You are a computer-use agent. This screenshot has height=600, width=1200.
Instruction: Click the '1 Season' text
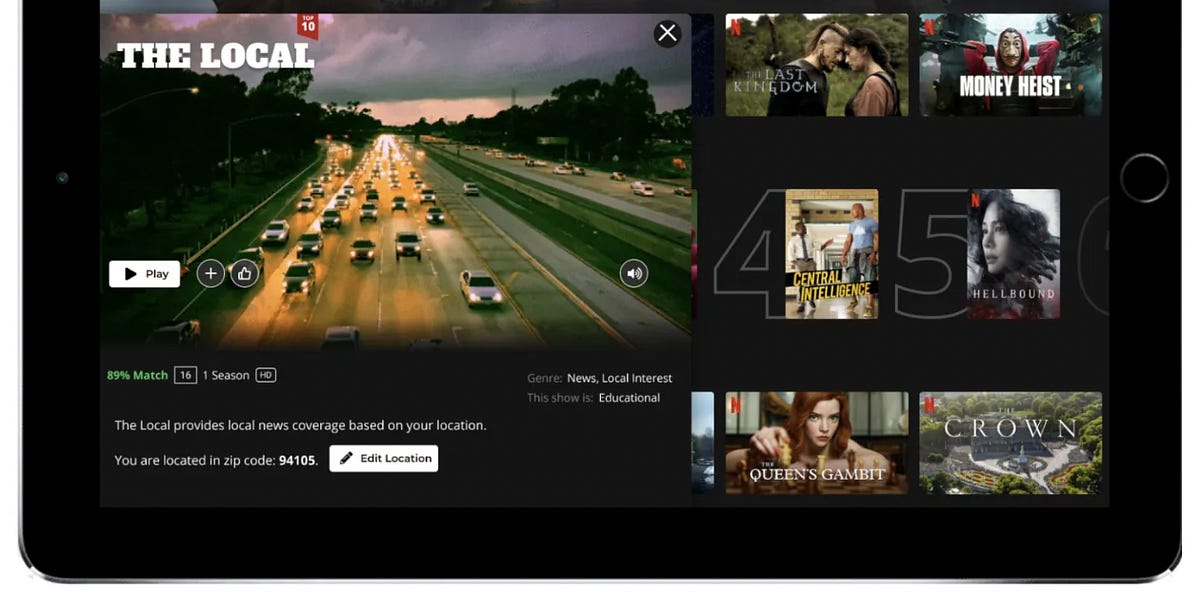click(226, 375)
